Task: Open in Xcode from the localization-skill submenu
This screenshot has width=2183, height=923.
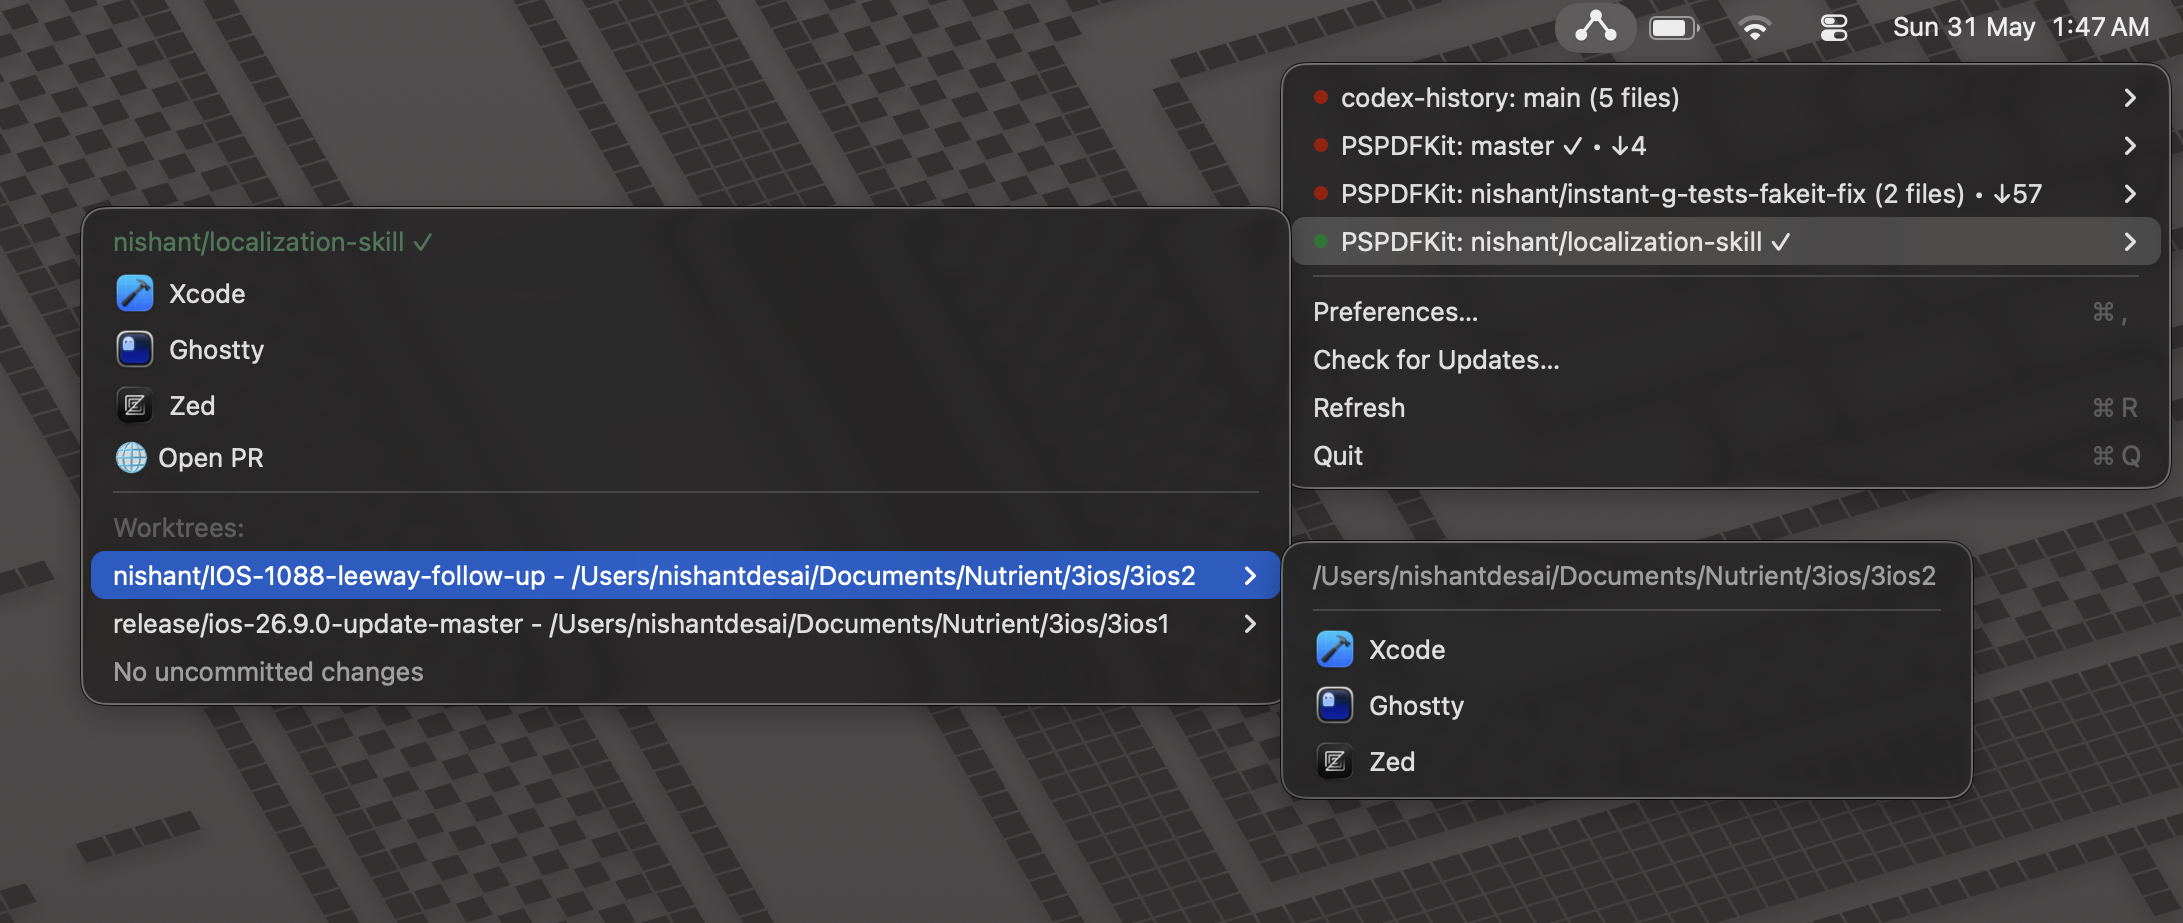Action: pos(685,294)
